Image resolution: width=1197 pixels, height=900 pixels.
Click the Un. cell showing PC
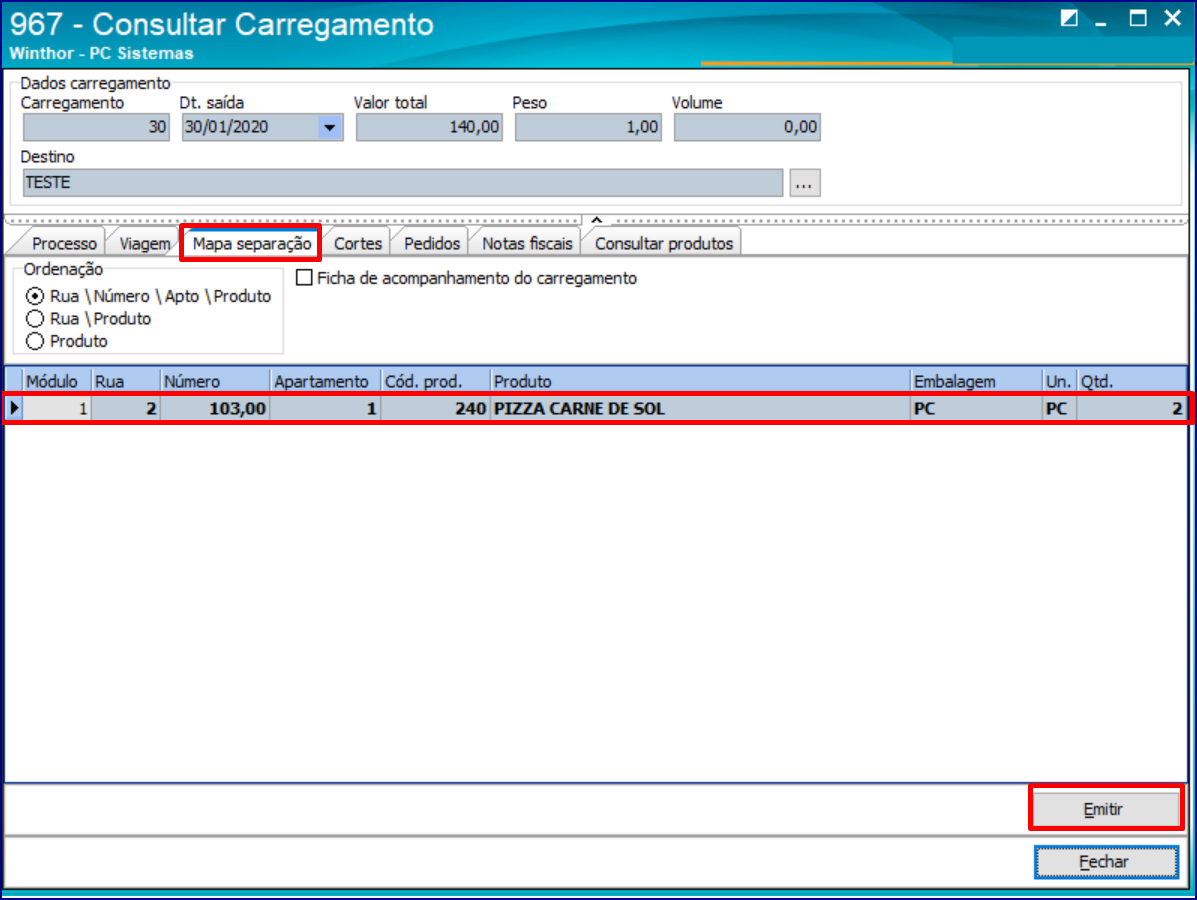tap(1060, 408)
